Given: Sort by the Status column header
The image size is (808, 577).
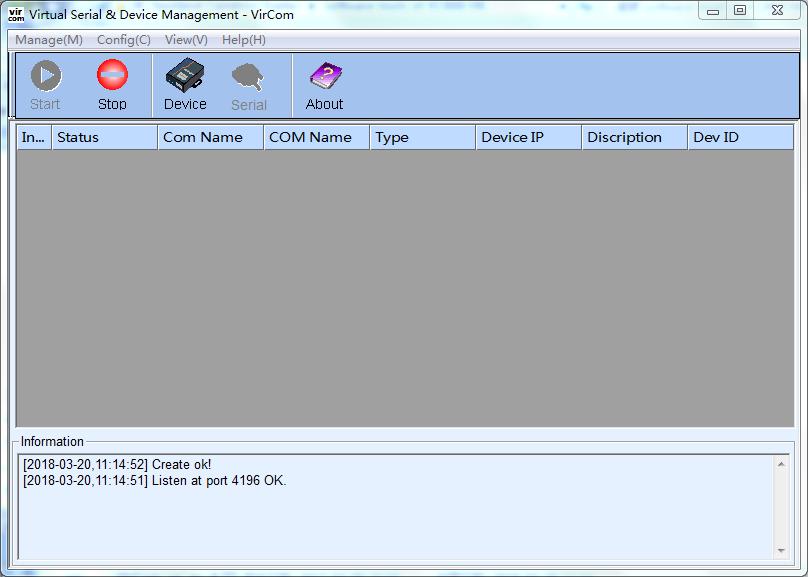Looking at the screenshot, I should (104, 137).
